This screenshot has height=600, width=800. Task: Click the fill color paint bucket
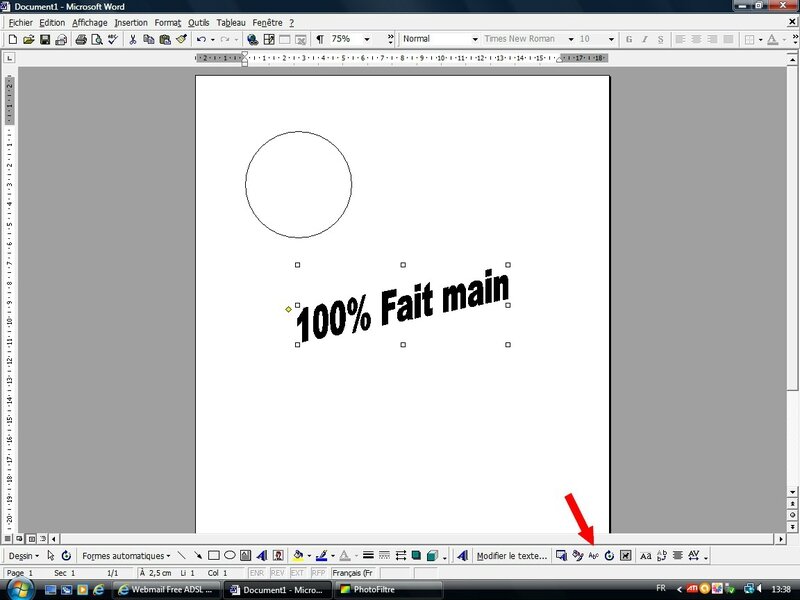point(298,555)
